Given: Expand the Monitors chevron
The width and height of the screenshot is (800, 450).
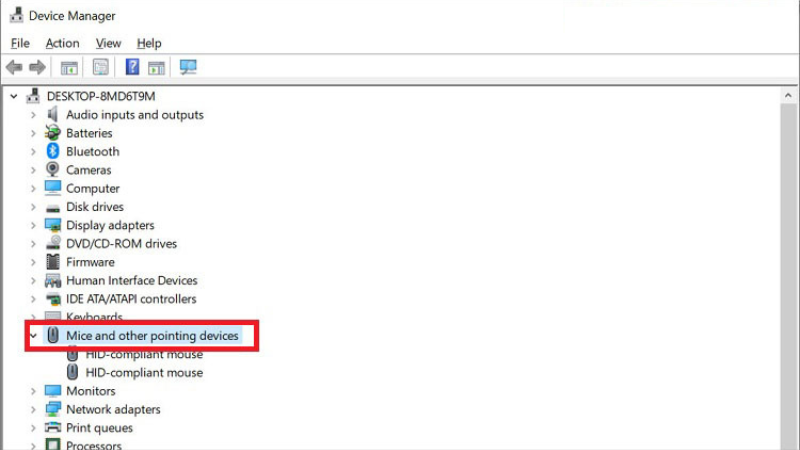Looking at the screenshot, I should (33, 391).
